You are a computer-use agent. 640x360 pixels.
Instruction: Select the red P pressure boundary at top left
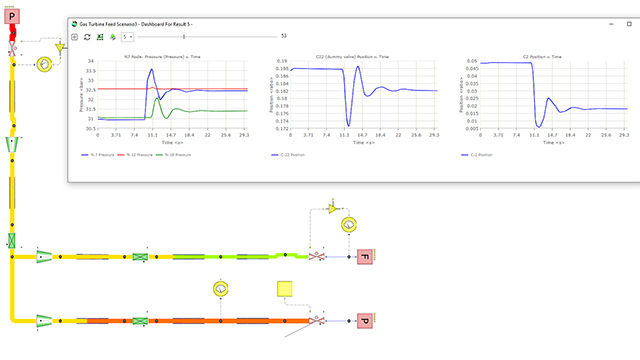(x=12, y=17)
